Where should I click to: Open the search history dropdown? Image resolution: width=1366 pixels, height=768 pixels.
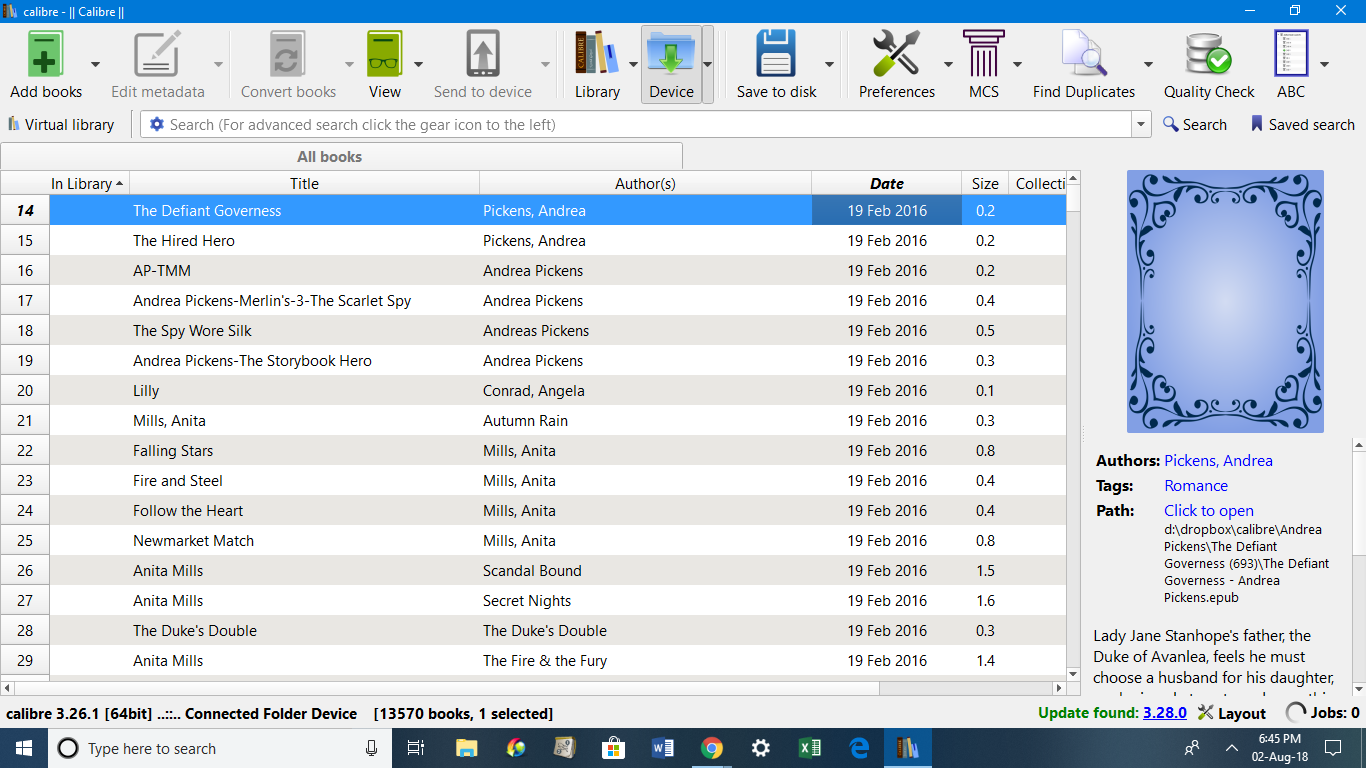(x=1141, y=125)
